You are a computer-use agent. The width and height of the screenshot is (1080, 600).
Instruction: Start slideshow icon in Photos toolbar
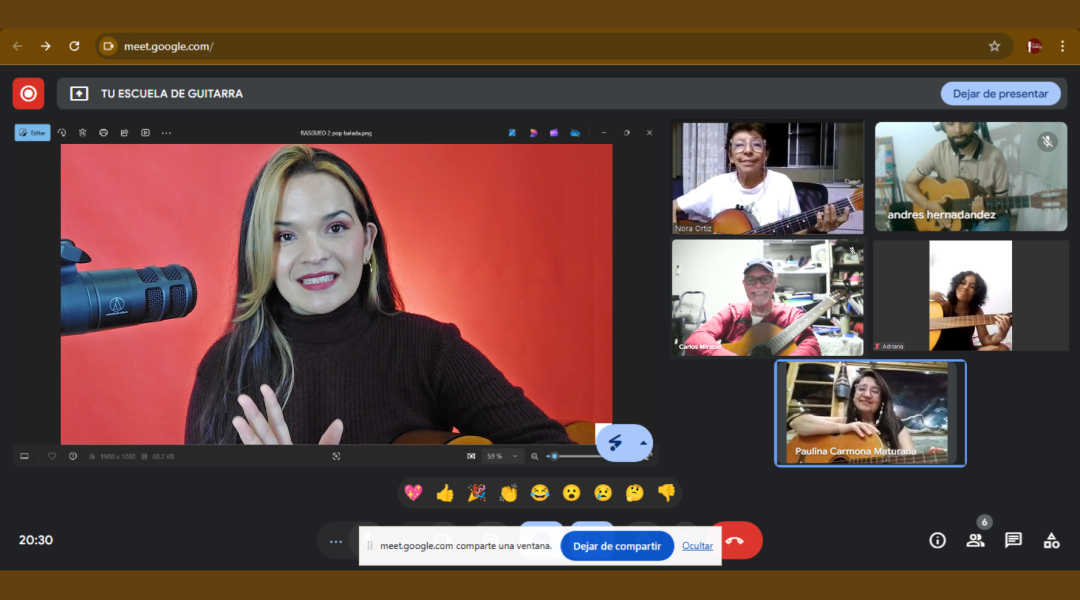(145, 133)
